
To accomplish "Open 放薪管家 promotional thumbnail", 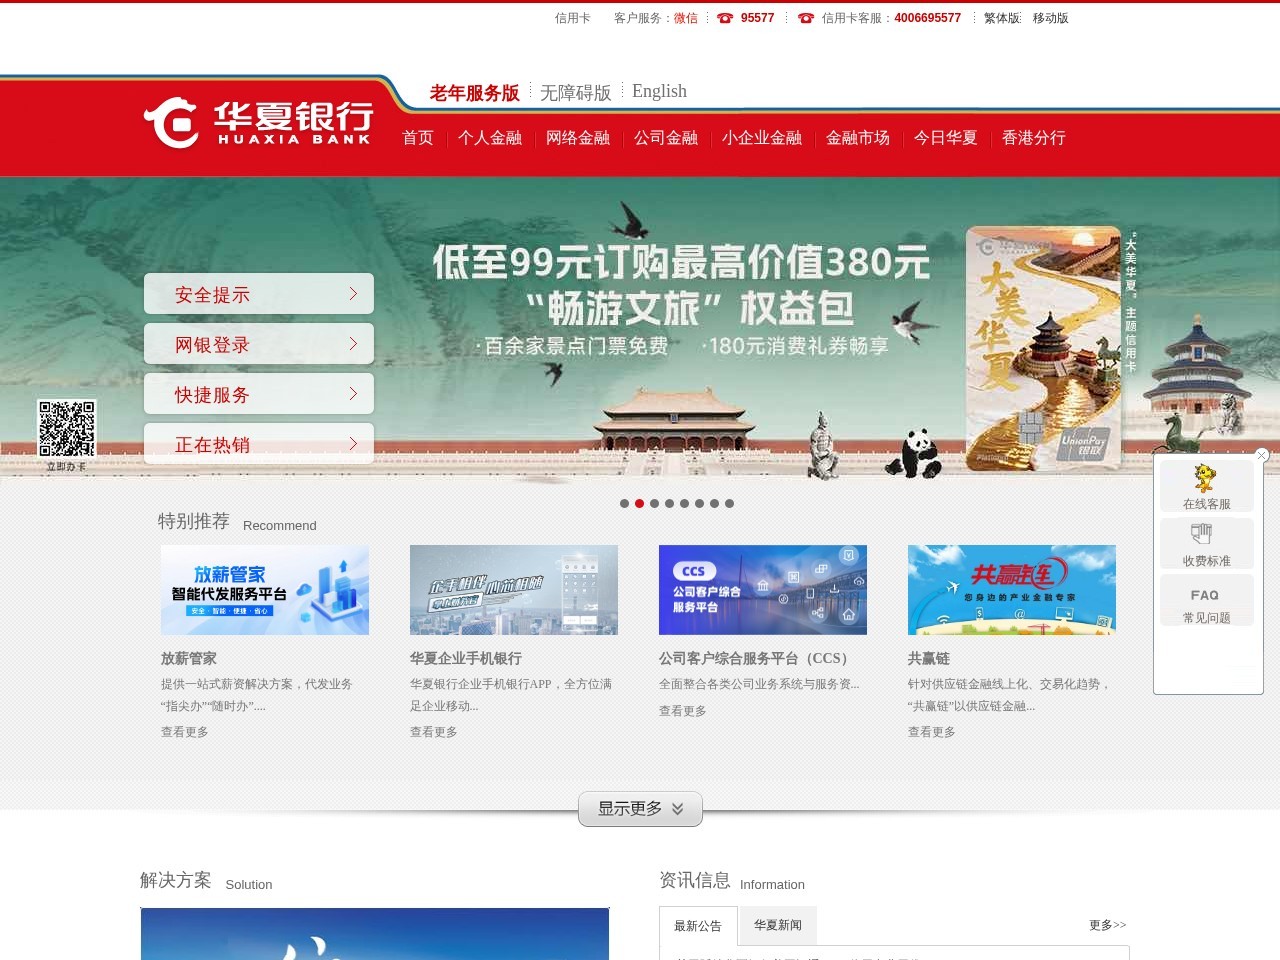I will 265,590.
